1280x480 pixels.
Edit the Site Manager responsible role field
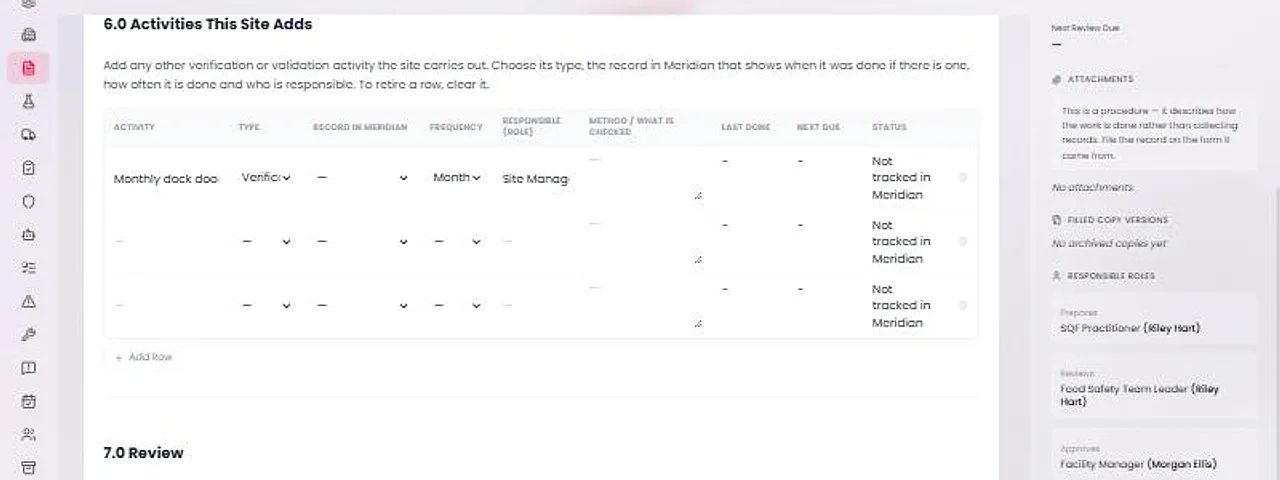point(536,178)
